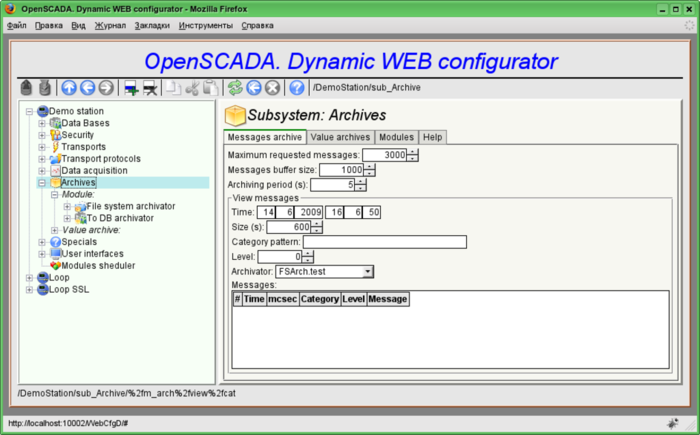Click the grey Forward arrow icon
This screenshot has width=700, height=435.
click(x=106, y=88)
